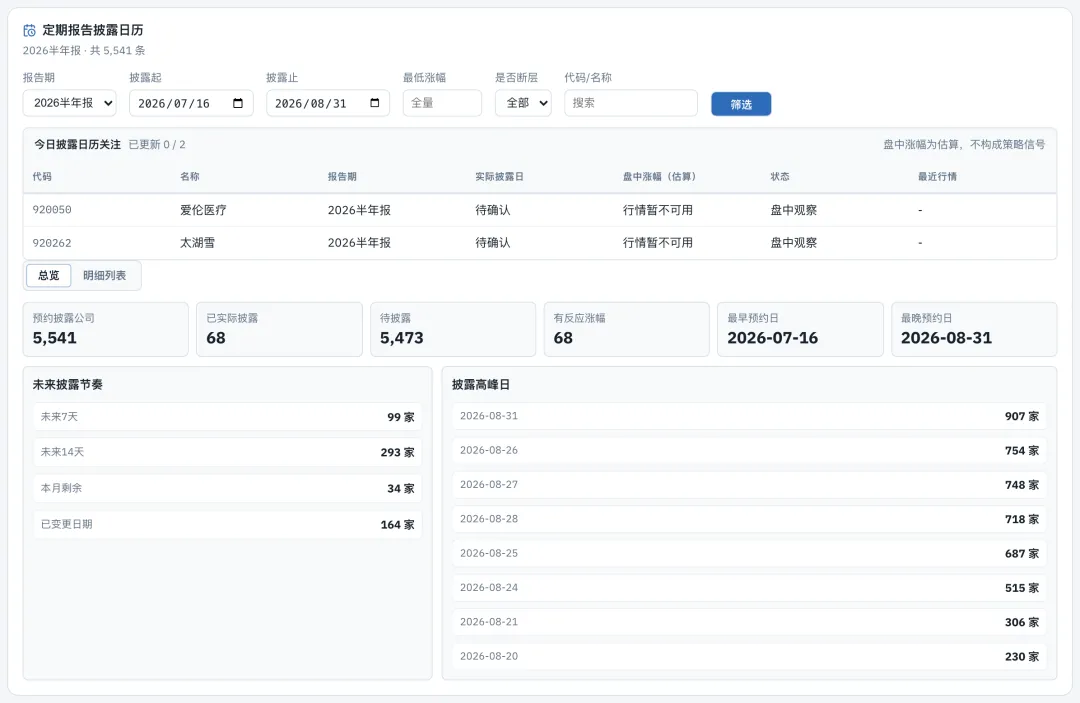This screenshot has width=1080, height=703.
Task: Click peak day 2026-08-31 with 907 家
Action: point(749,416)
